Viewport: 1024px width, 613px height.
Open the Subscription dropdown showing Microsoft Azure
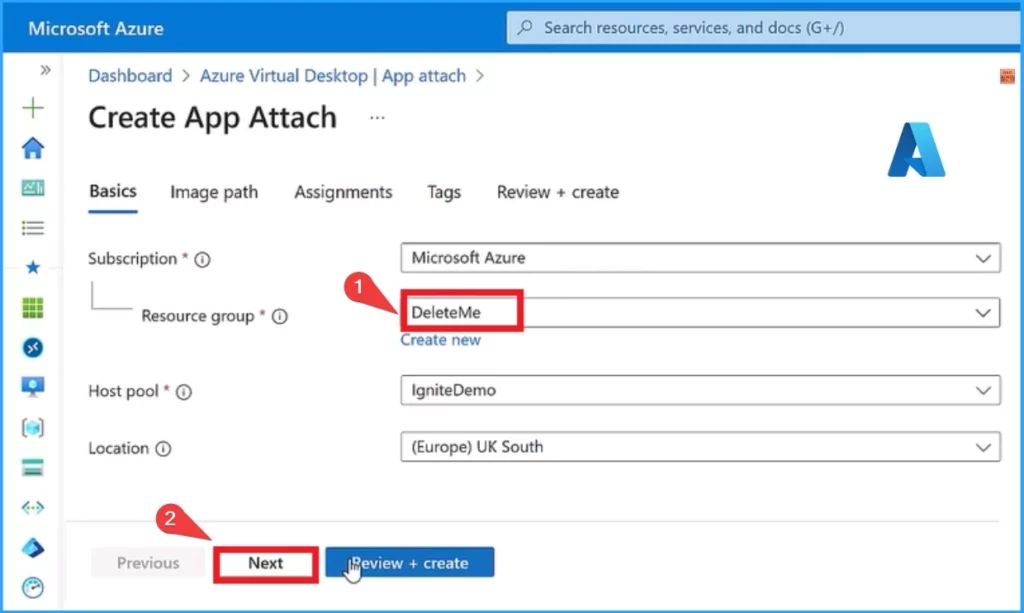point(700,258)
